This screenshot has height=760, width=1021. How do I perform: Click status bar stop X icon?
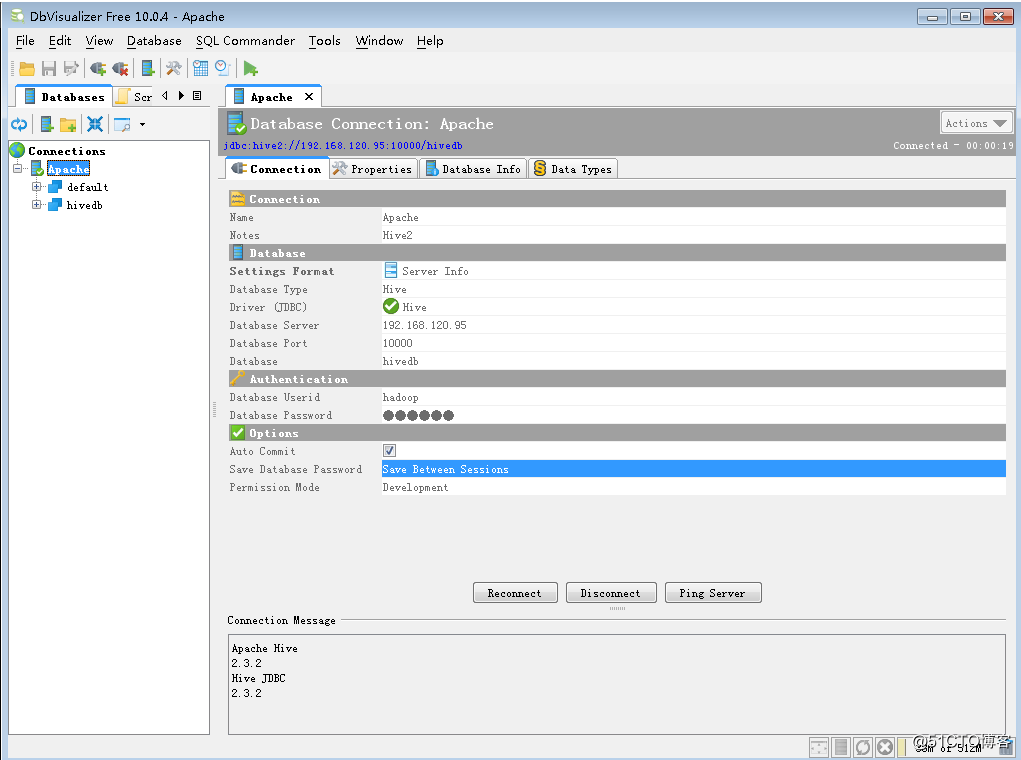885,748
